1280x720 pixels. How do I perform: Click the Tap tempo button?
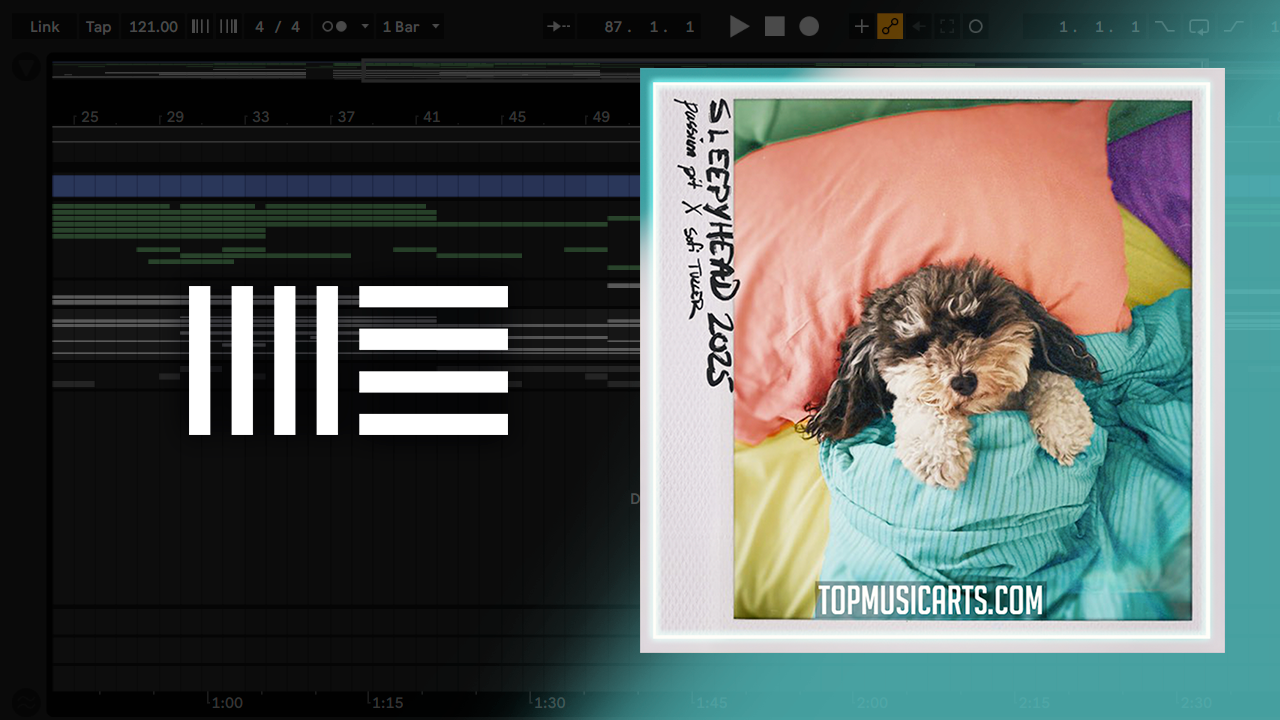(x=98, y=27)
